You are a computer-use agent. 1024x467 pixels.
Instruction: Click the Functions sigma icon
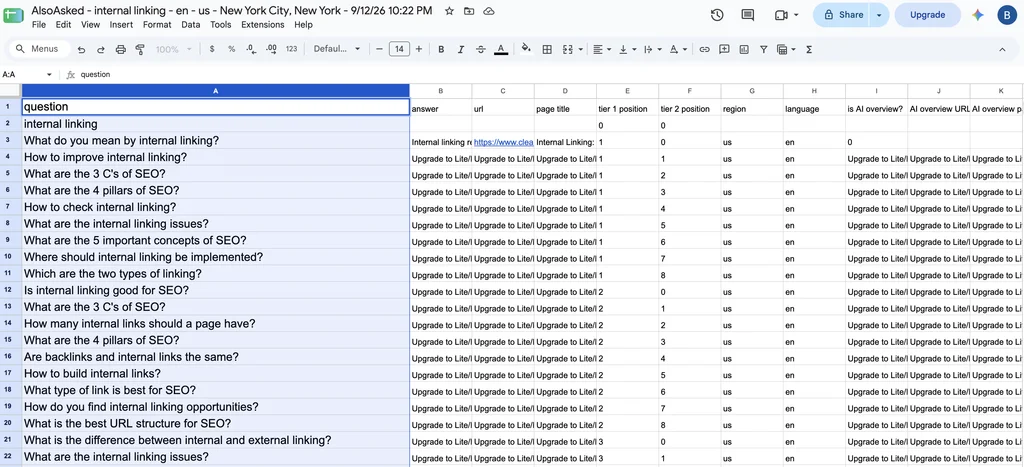(x=809, y=49)
